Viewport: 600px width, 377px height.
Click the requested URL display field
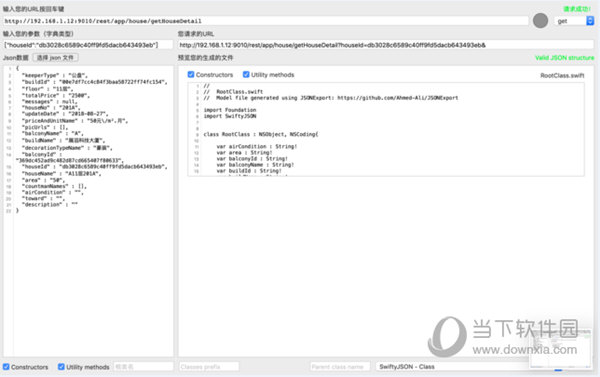click(386, 45)
